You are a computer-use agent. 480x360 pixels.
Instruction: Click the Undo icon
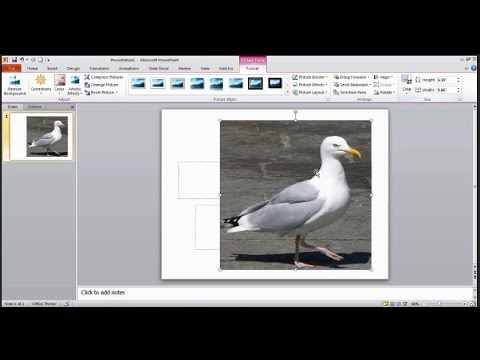22,60
